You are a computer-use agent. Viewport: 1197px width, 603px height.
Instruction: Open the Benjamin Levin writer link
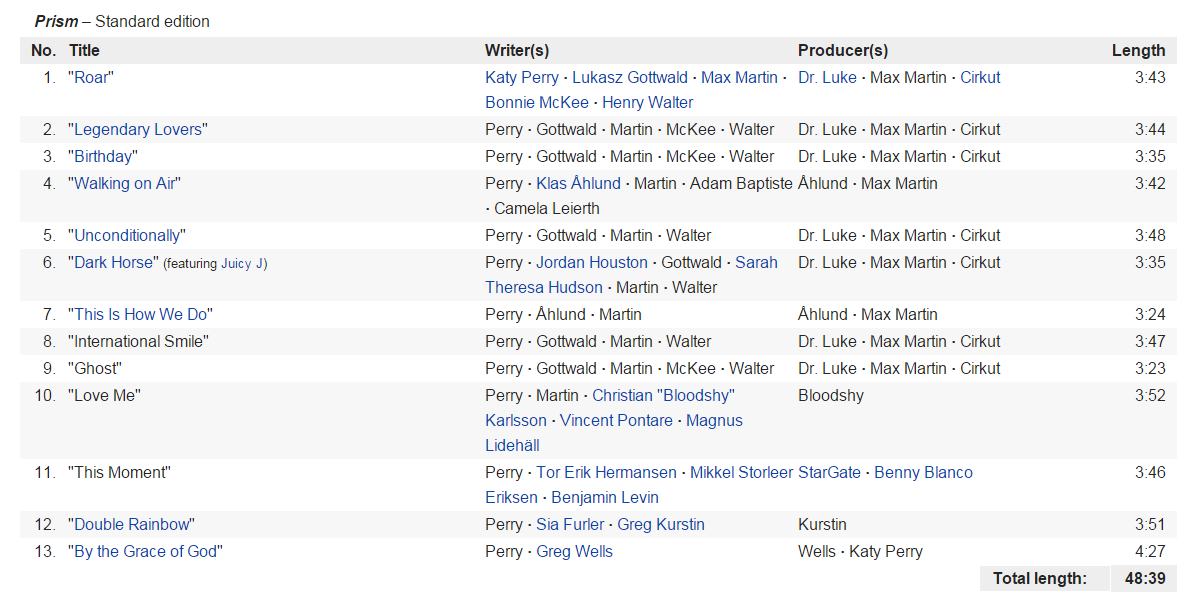(605, 498)
